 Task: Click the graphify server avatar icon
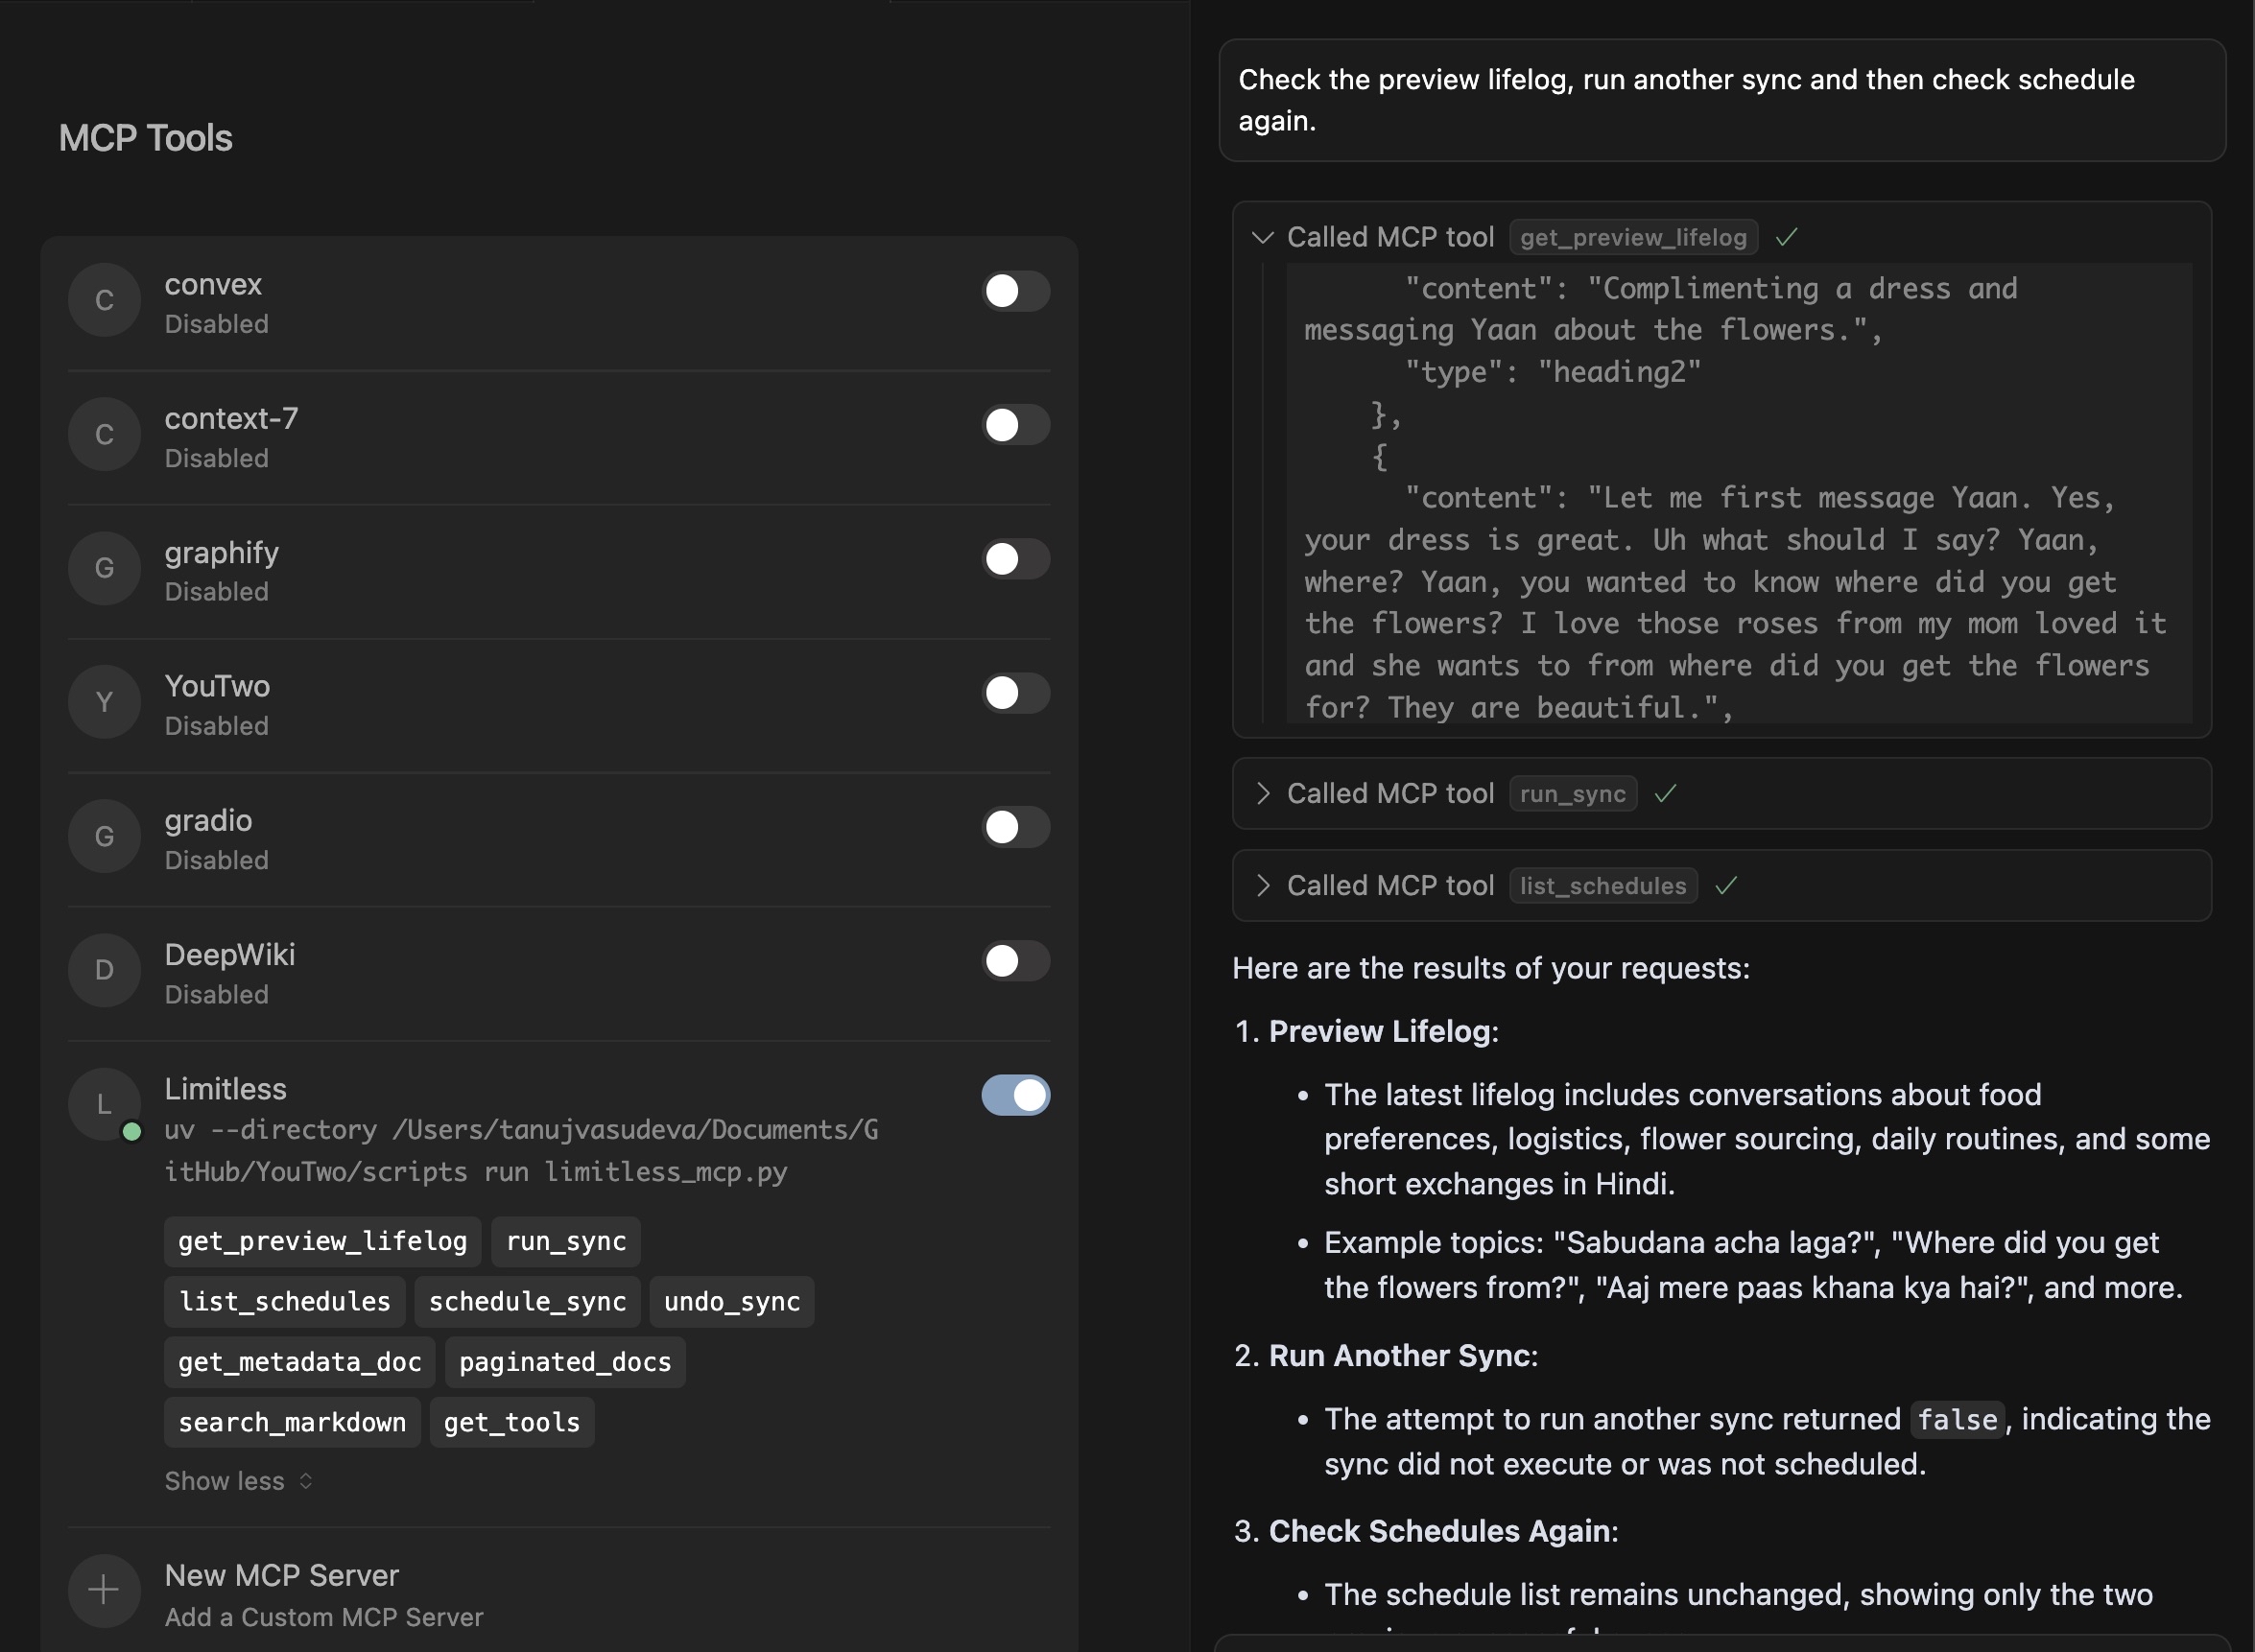coord(104,568)
